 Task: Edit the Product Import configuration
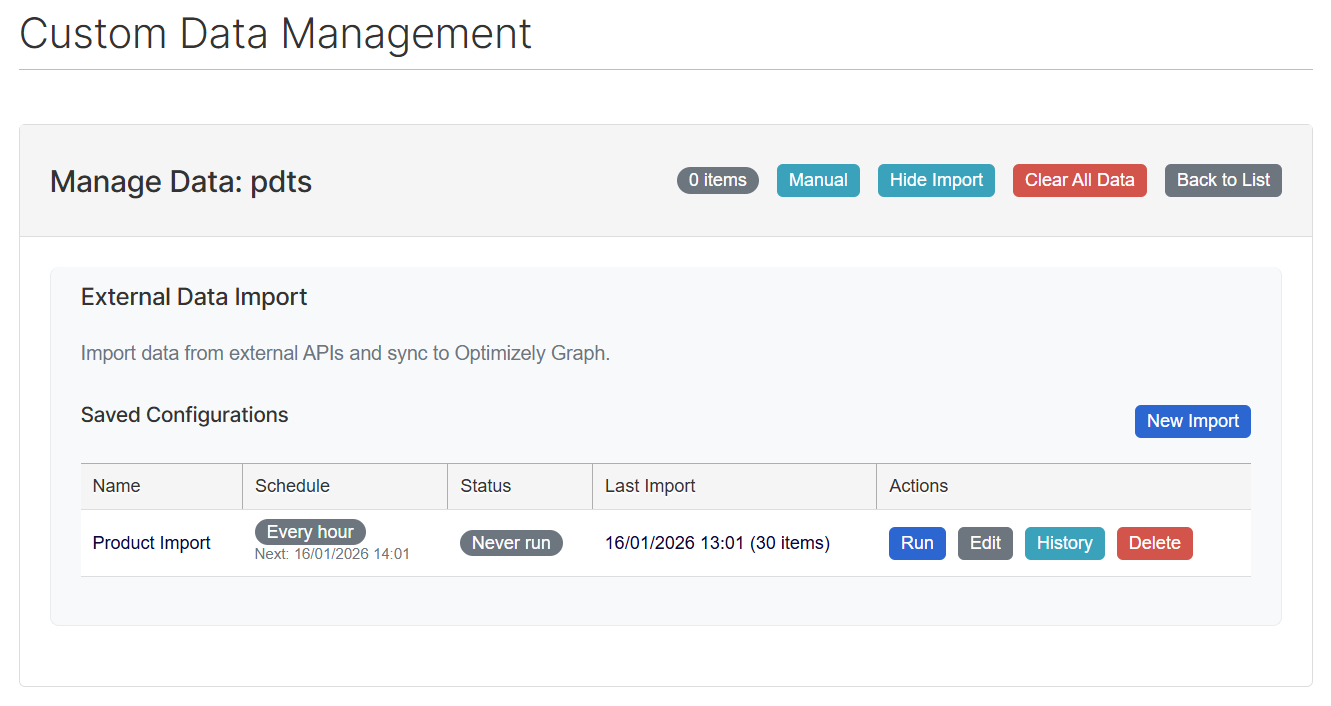tap(984, 543)
